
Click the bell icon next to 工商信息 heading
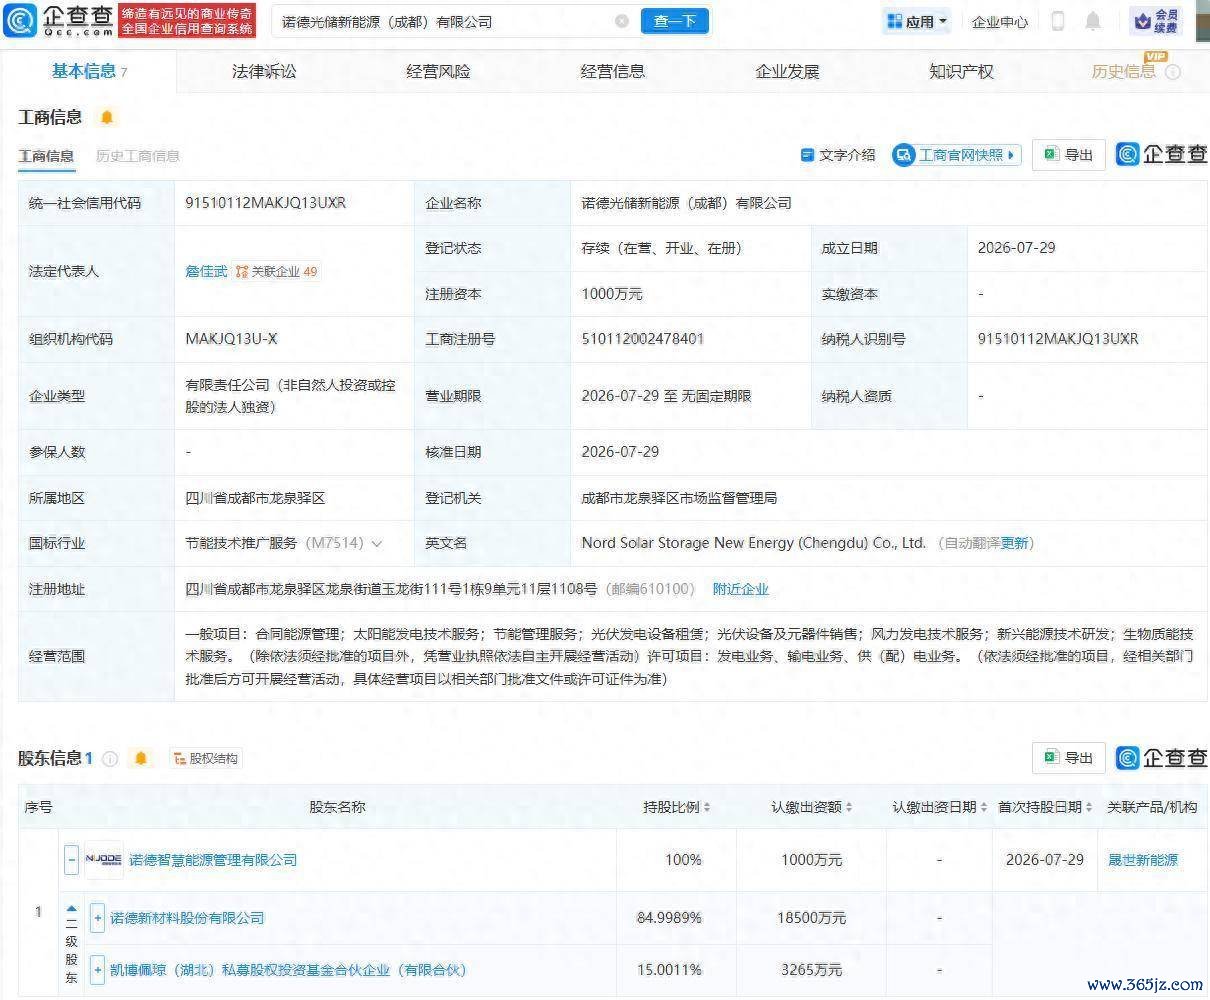(107, 117)
